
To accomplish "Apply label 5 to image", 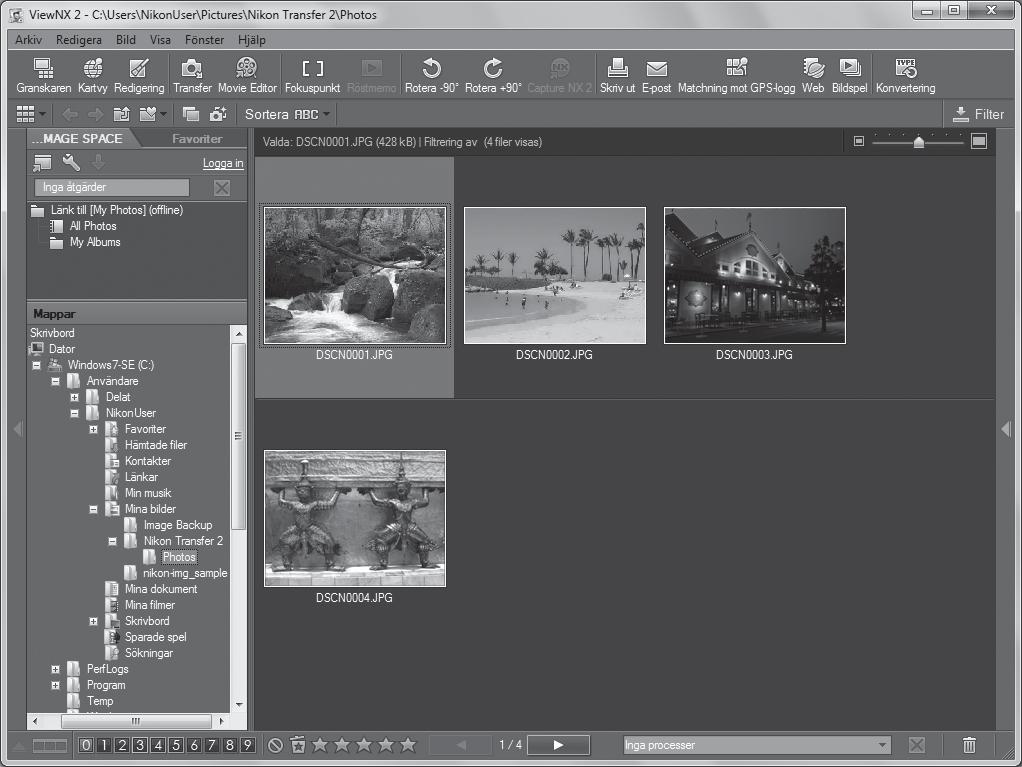I will click(175, 745).
